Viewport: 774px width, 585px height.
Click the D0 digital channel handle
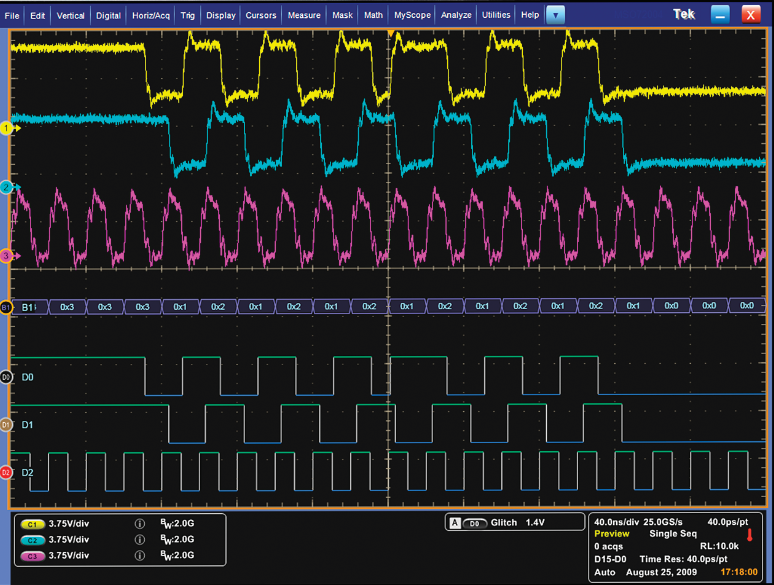6,377
